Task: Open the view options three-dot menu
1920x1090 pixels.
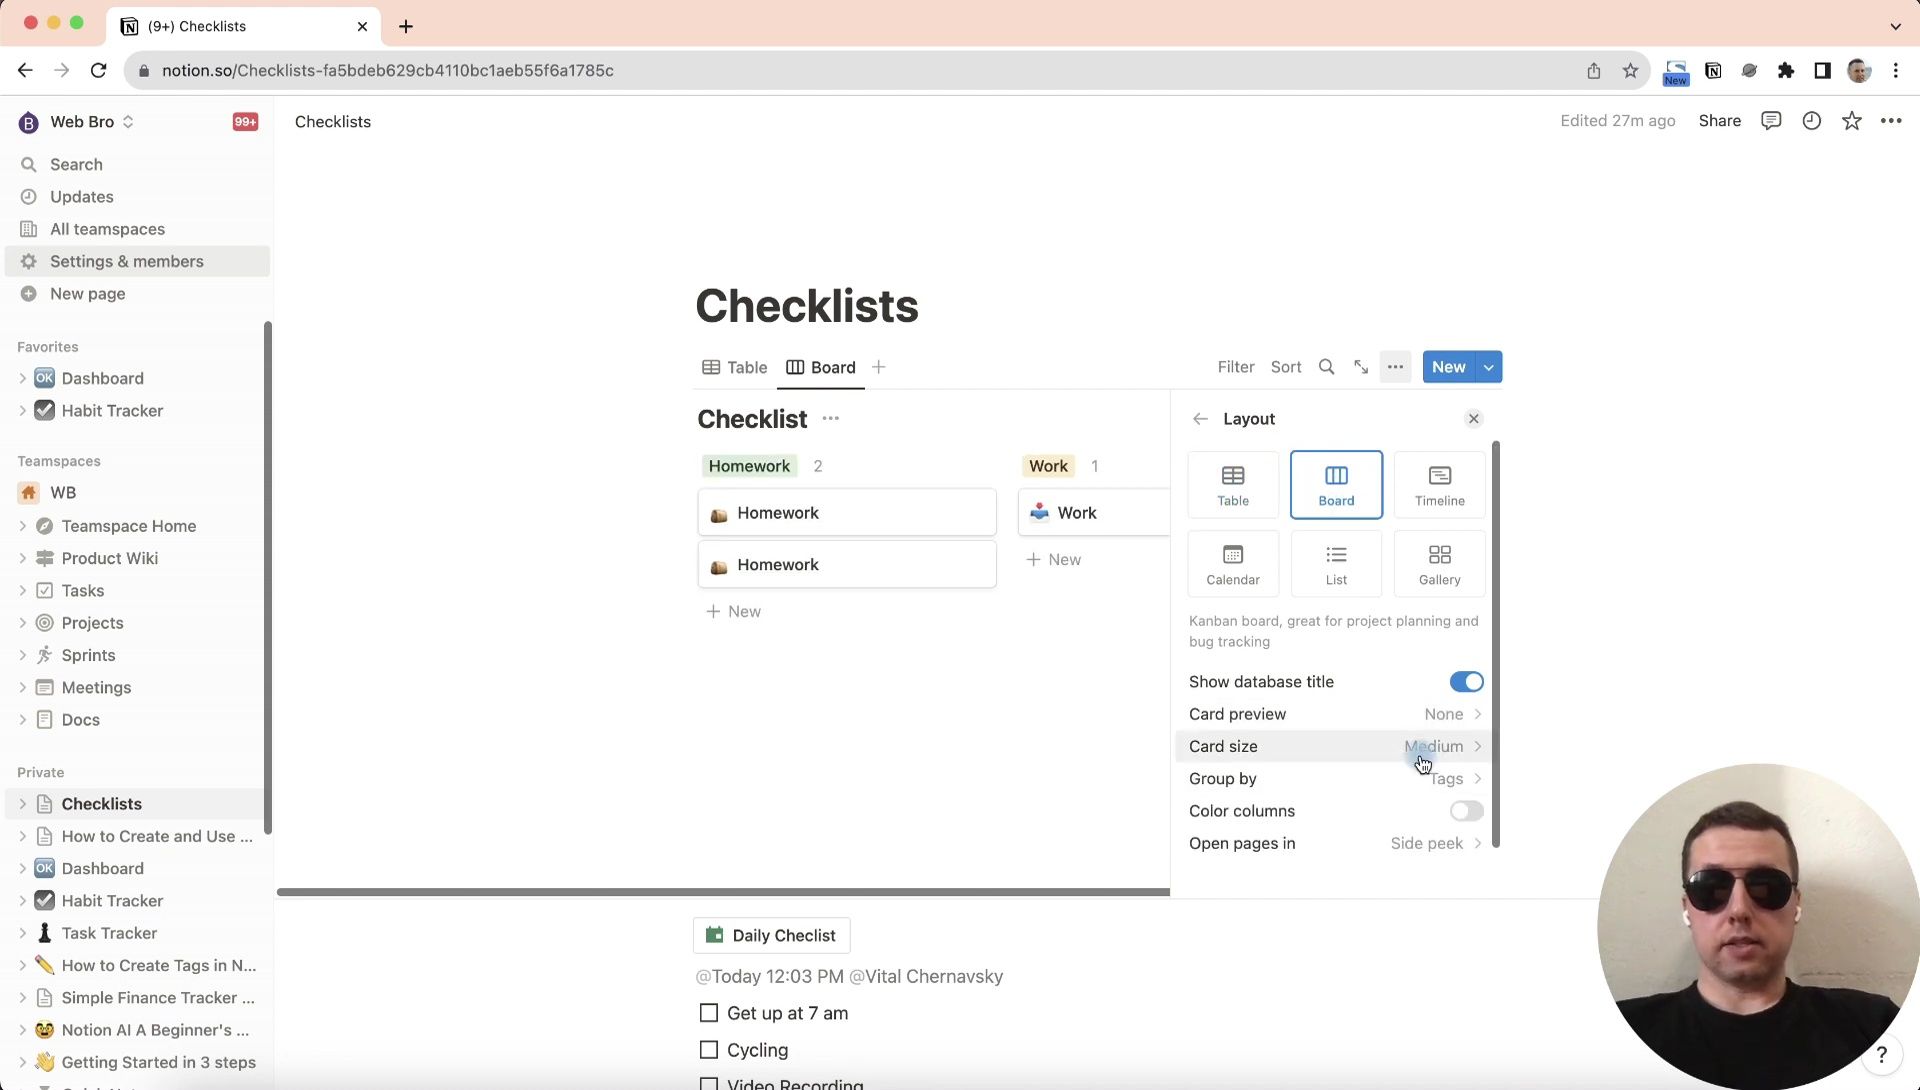Action: (x=1395, y=367)
